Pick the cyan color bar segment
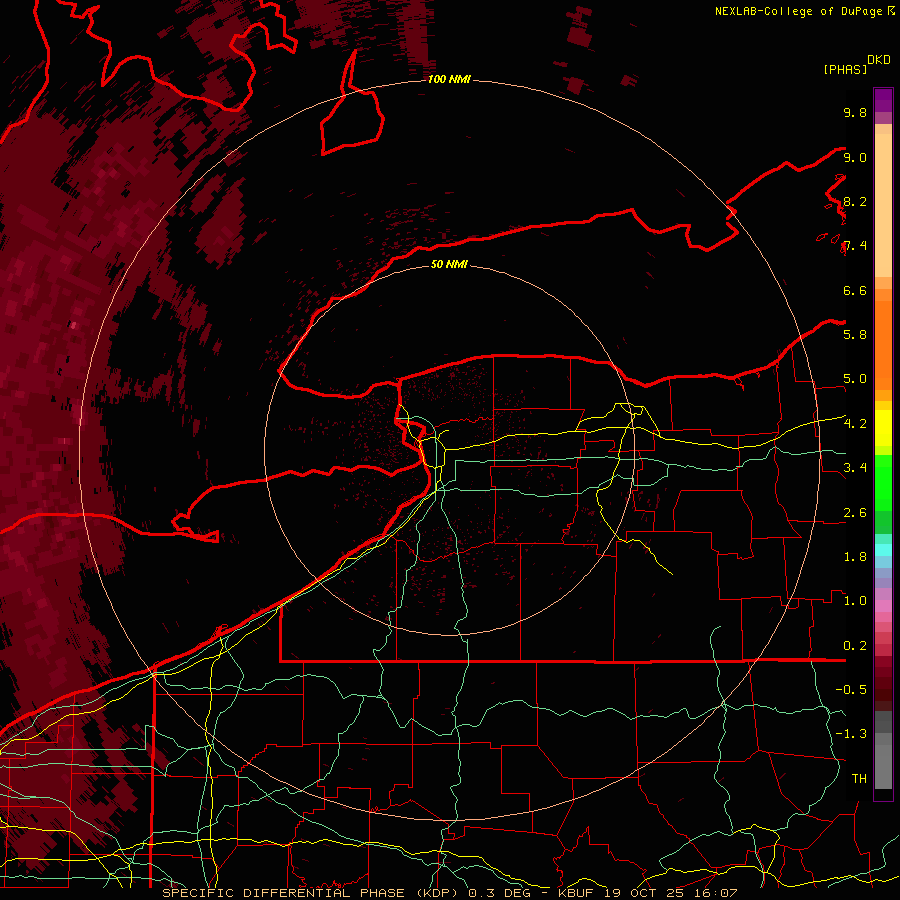The image size is (900, 900). coord(883,549)
